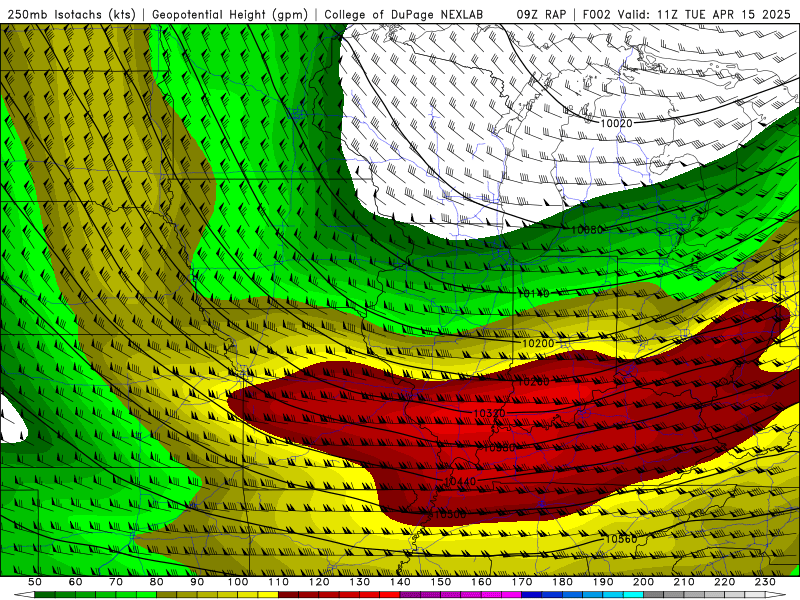Click the 50 value on the color scale
The width and height of the screenshot is (800, 600).
pos(35,582)
